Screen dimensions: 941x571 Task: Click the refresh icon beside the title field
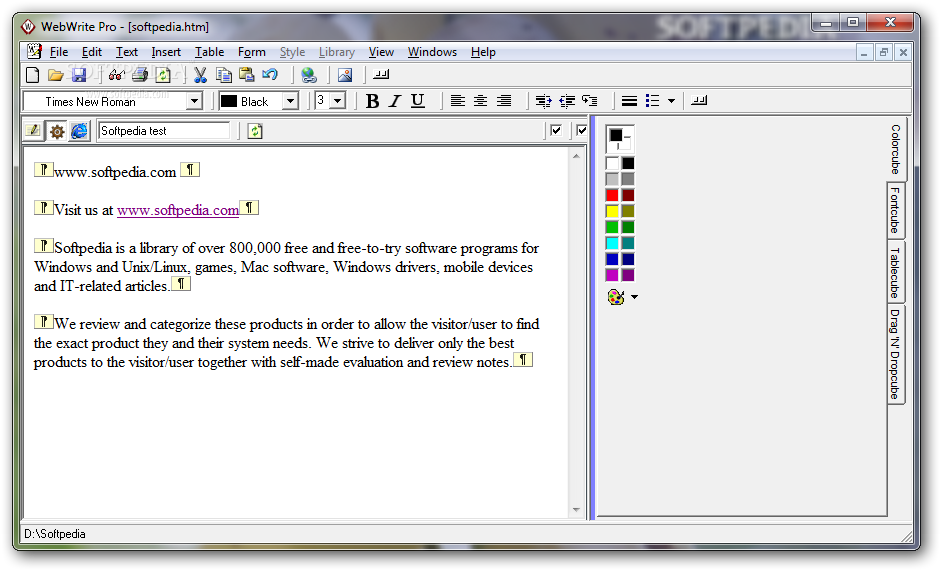pos(255,131)
